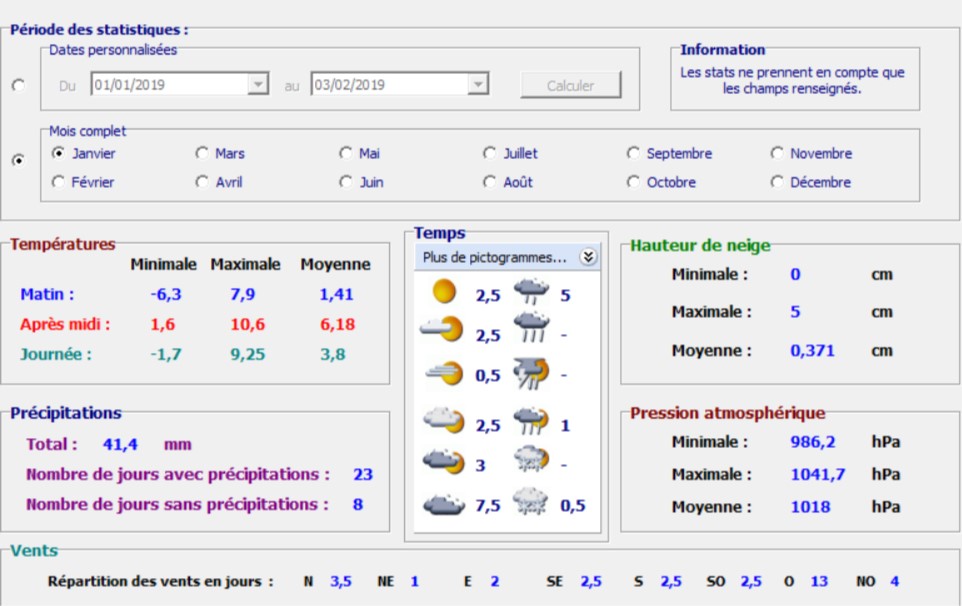The height and width of the screenshot is (606, 962).
Task: Click the snow height minimale value 0
Action: pos(795,274)
